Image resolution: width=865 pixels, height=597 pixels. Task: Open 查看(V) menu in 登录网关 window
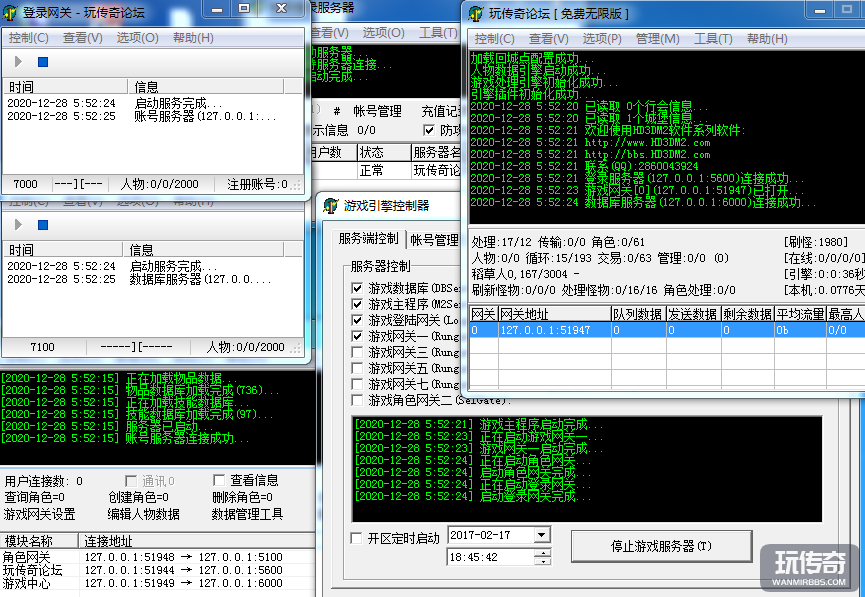click(83, 38)
